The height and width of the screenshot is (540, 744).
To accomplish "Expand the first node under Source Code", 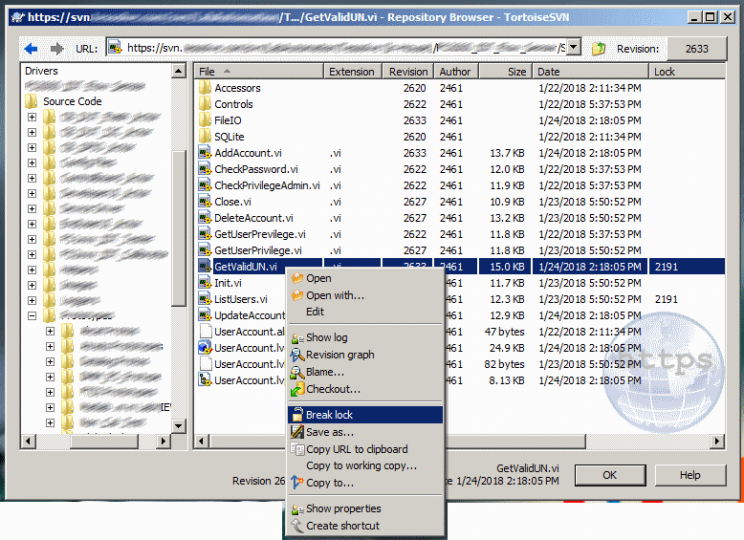I will coord(32,117).
